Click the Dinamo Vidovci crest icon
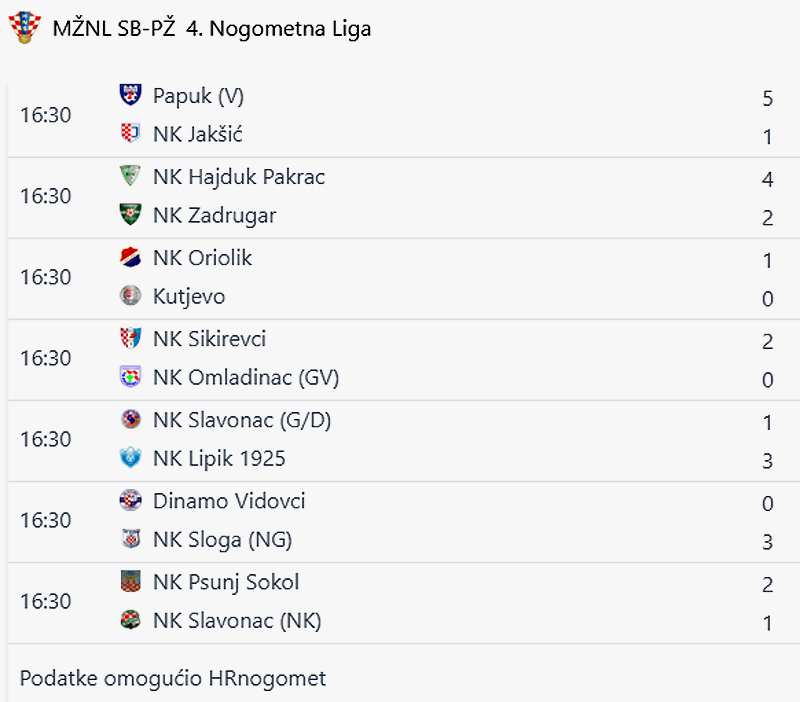The height and width of the screenshot is (702, 800). 130,500
